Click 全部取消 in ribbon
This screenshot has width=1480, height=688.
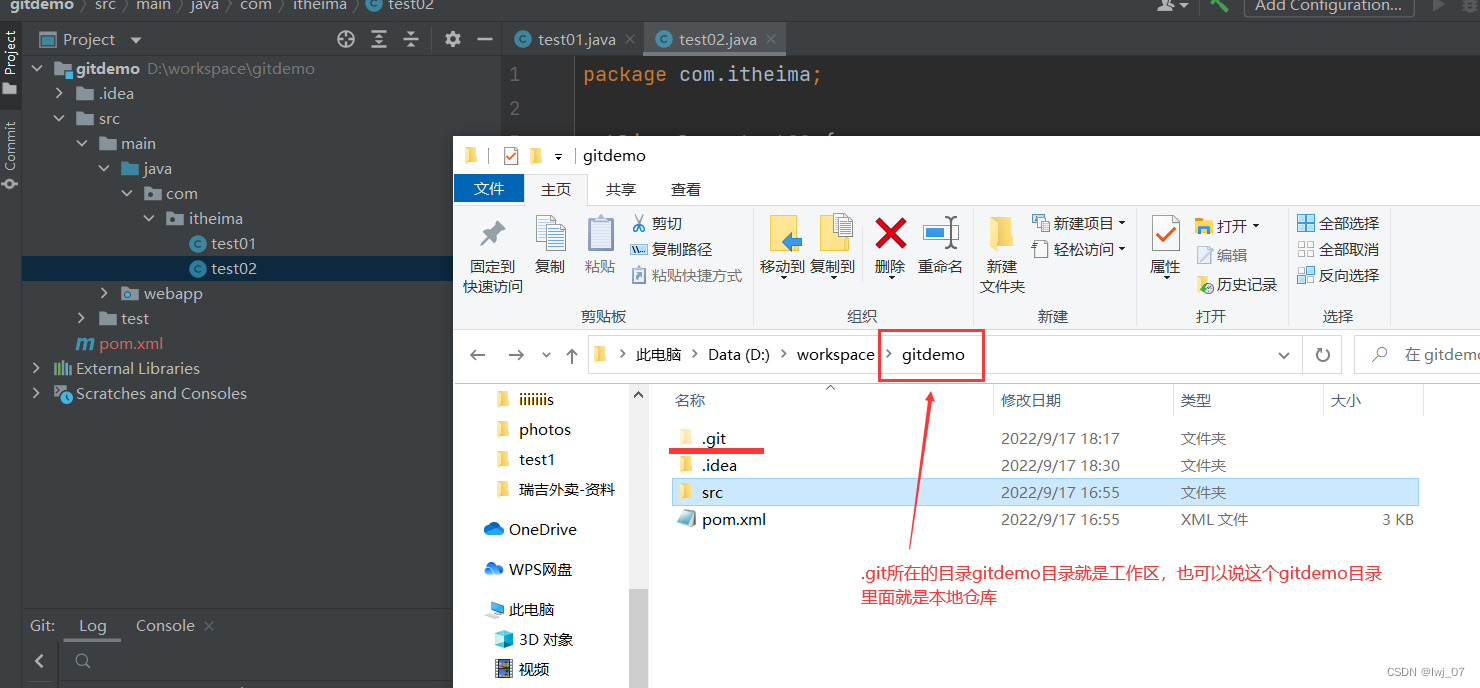[x=1338, y=250]
